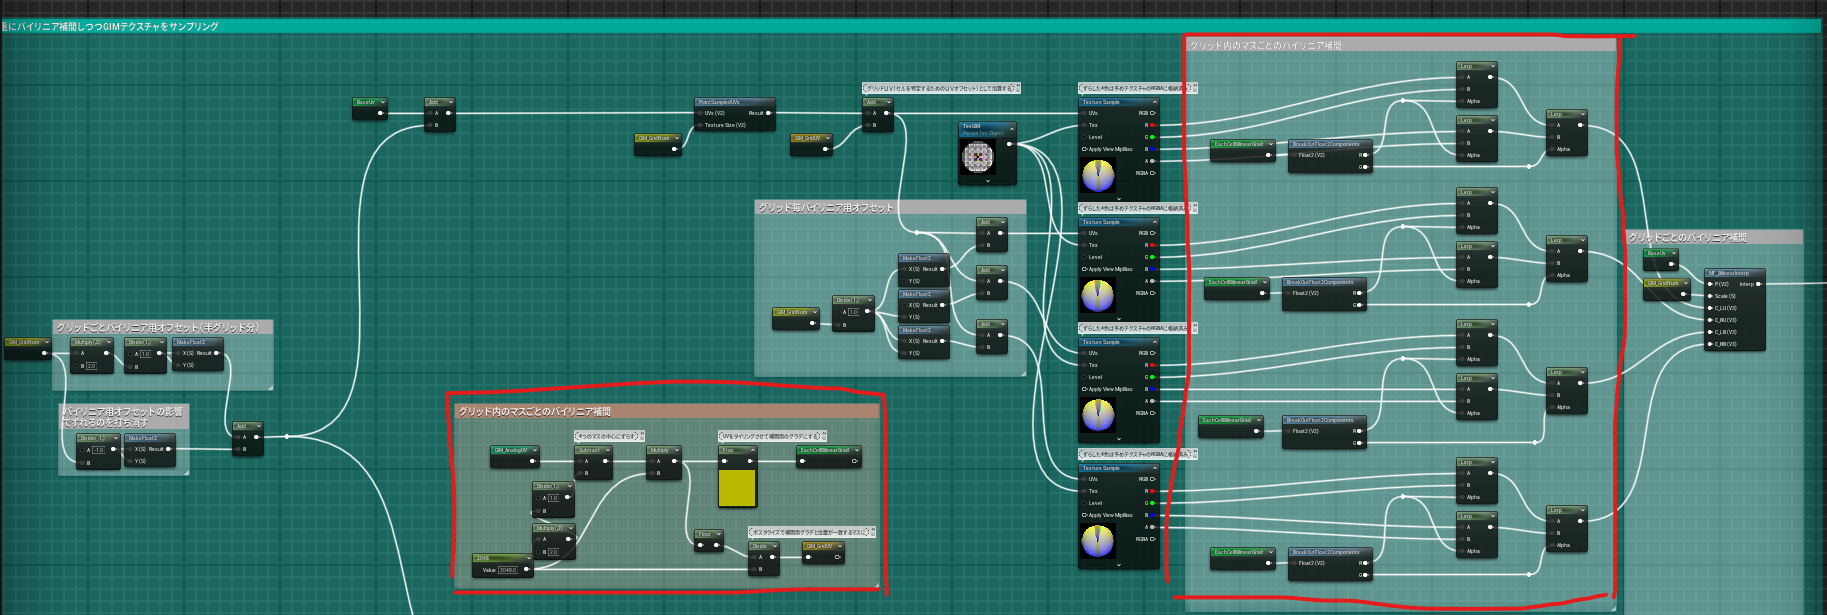Click the TexGIM texture preview thumbnail
The image size is (1827, 615).
[x=977, y=157]
